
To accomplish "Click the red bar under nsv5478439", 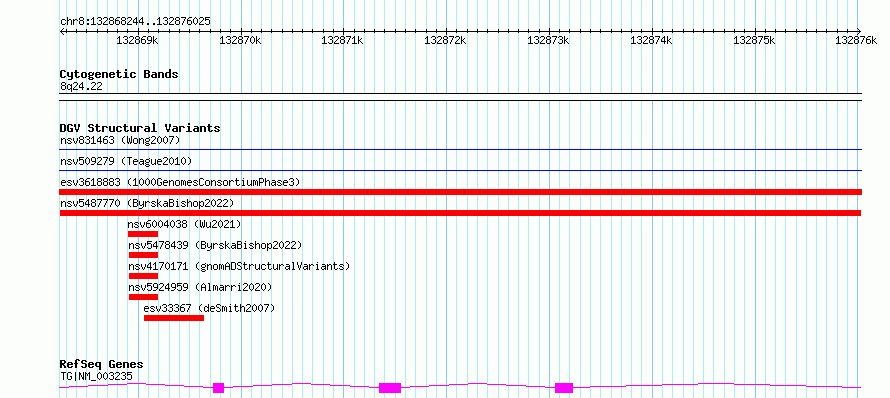I will click(143, 255).
